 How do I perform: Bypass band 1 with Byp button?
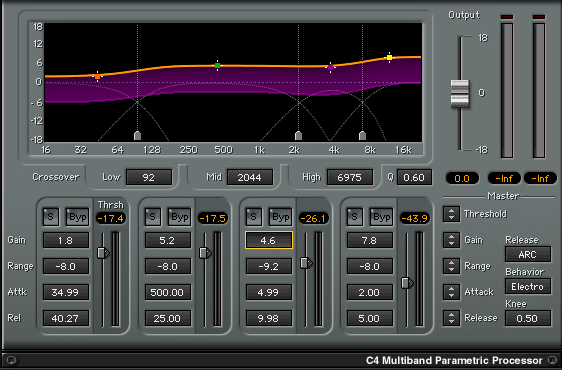pyautogui.click(x=77, y=217)
